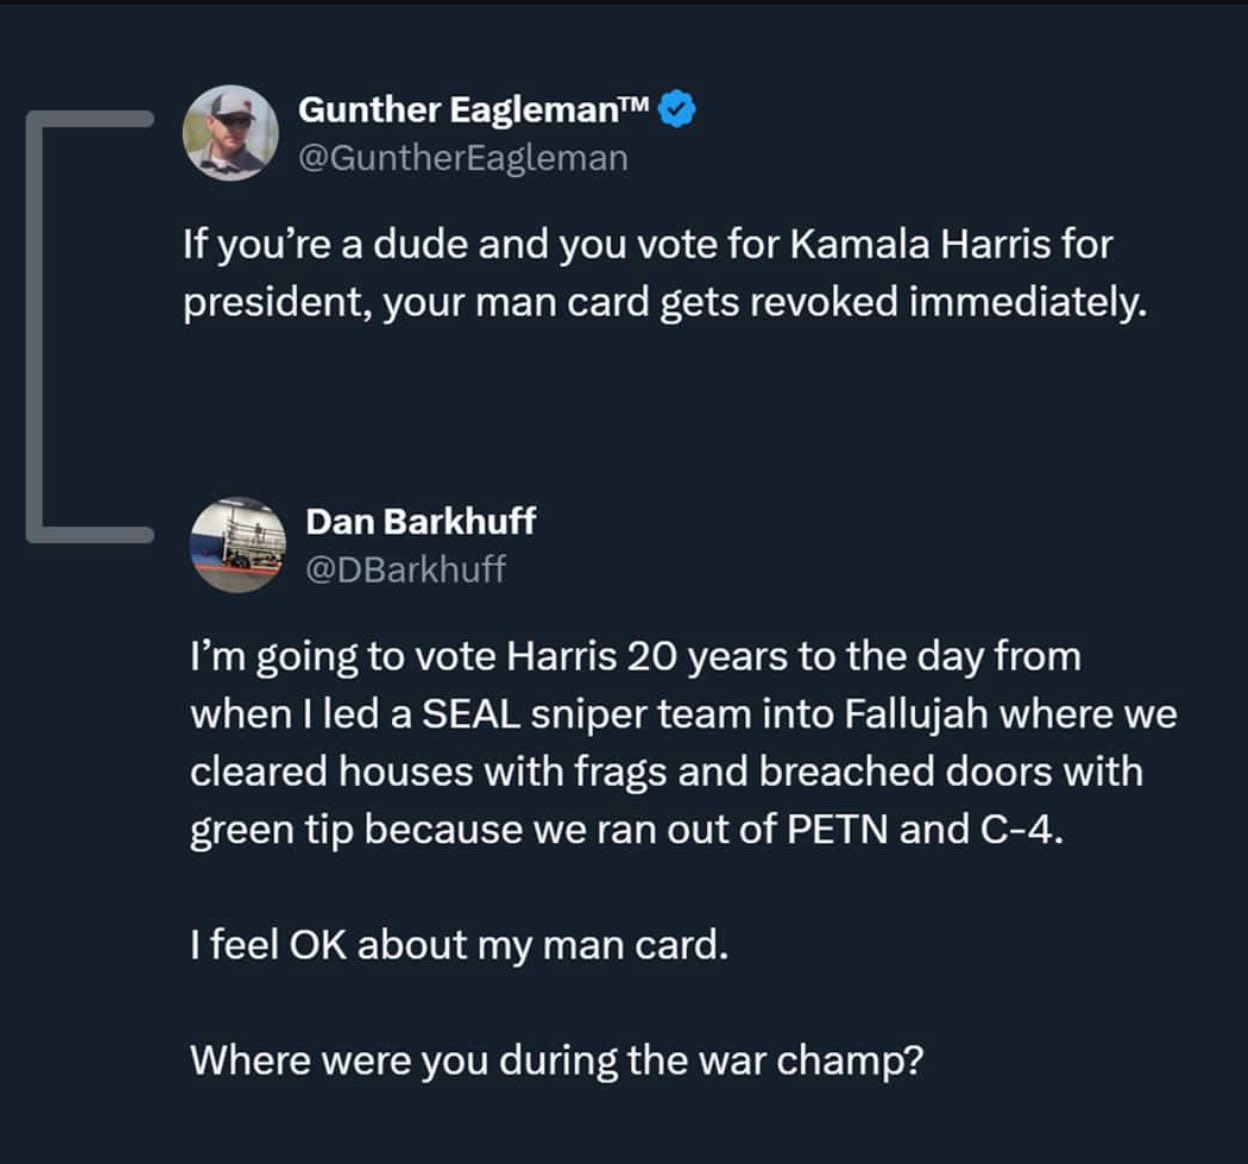Select "I feel OK about my man card."
The width and height of the screenshot is (1248, 1164).
point(459,945)
